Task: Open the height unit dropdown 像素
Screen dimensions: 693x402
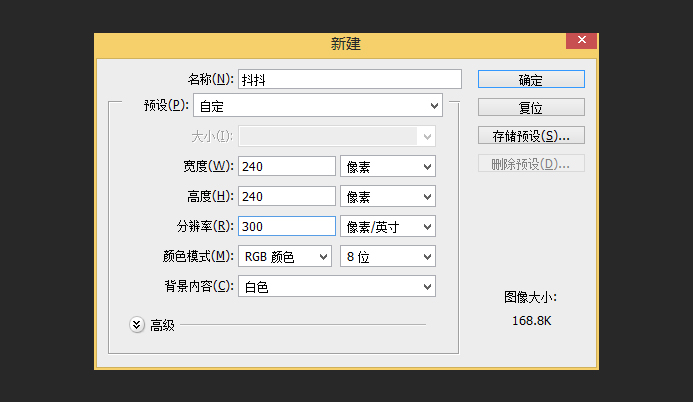Action: [388, 197]
